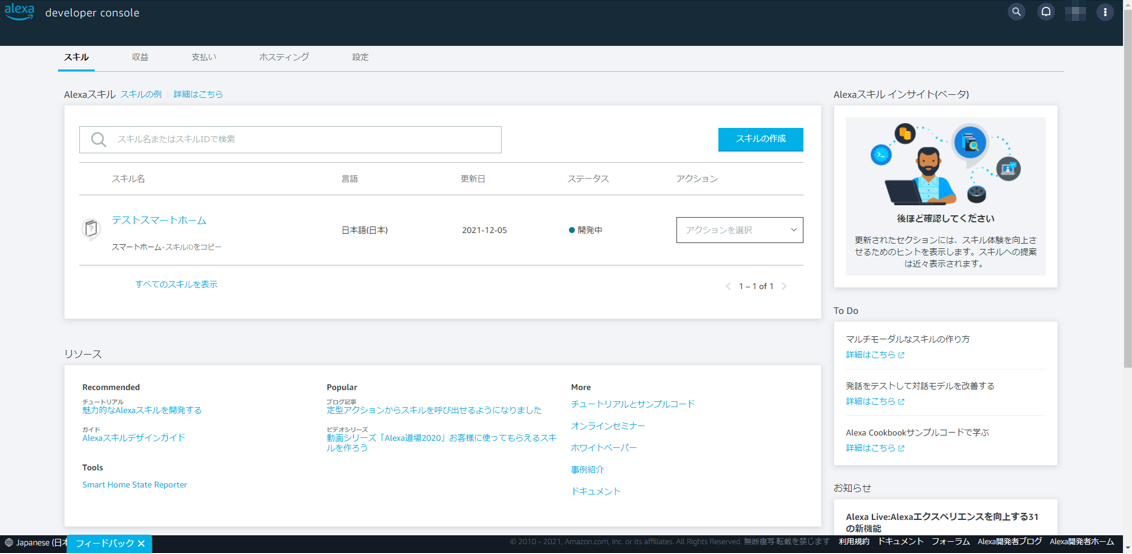Image resolution: width=1132 pixels, height=554 pixels.
Task: Open the vertical three-dot header menu
Action: (x=1105, y=12)
